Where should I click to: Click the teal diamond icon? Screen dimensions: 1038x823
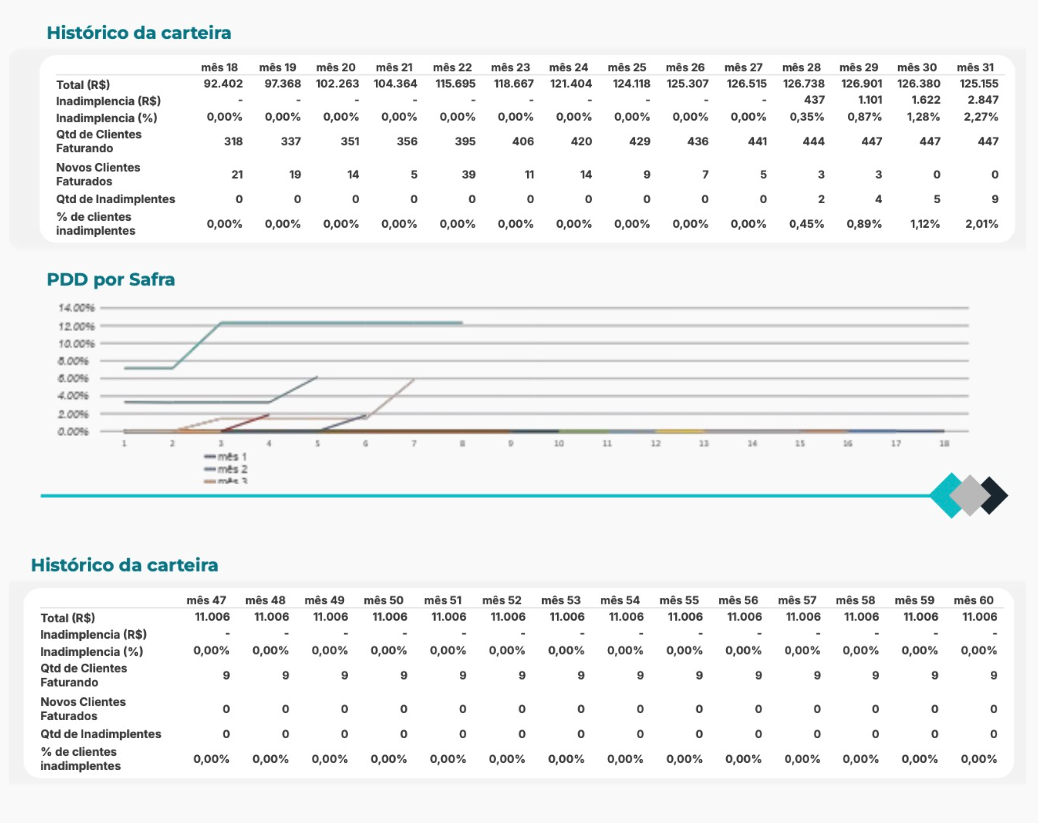(x=948, y=495)
